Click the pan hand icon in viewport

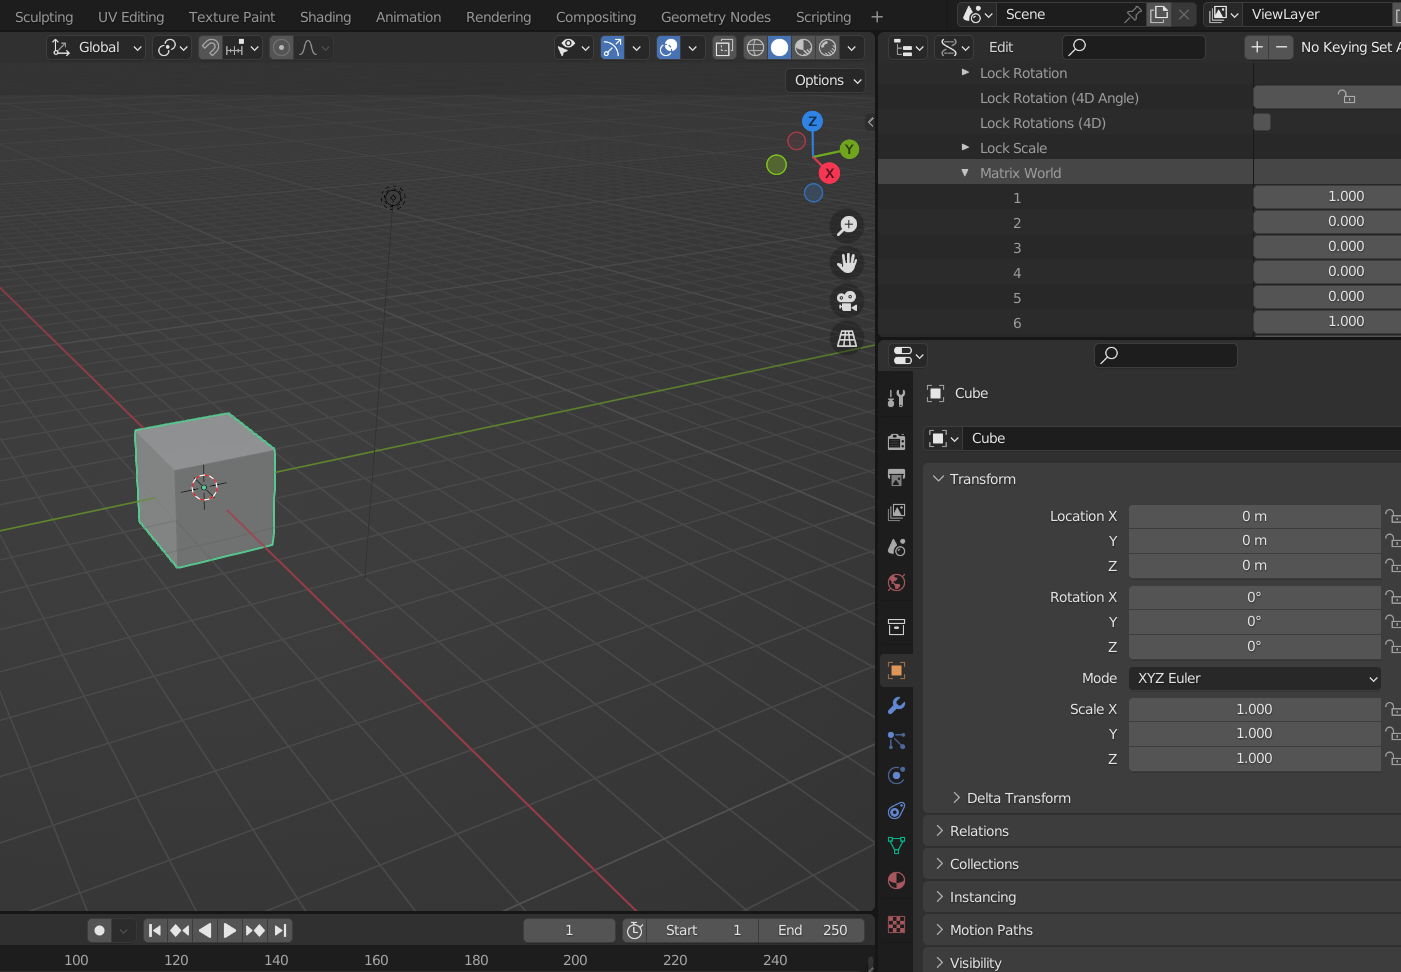pyautogui.click(x=847, y=263)
